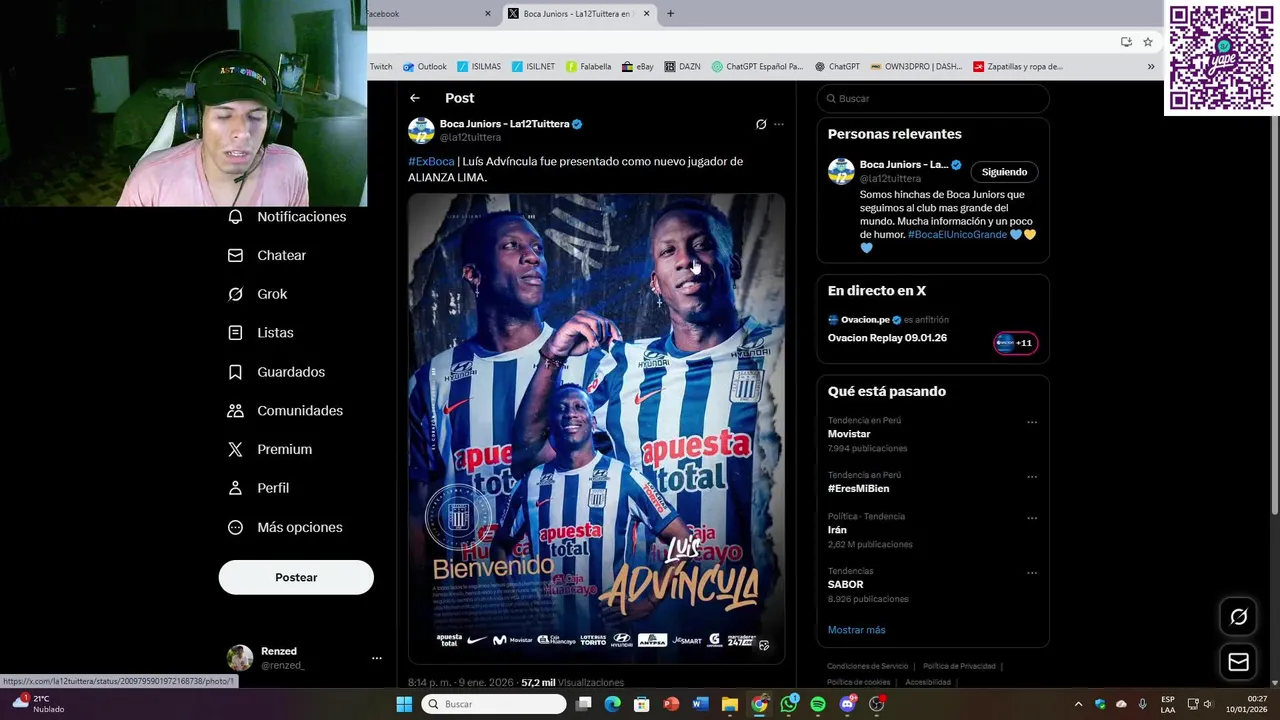This screenshot has width=1280, height=720.
Task: Open Spotify from the taskbar
Action: 818,704
